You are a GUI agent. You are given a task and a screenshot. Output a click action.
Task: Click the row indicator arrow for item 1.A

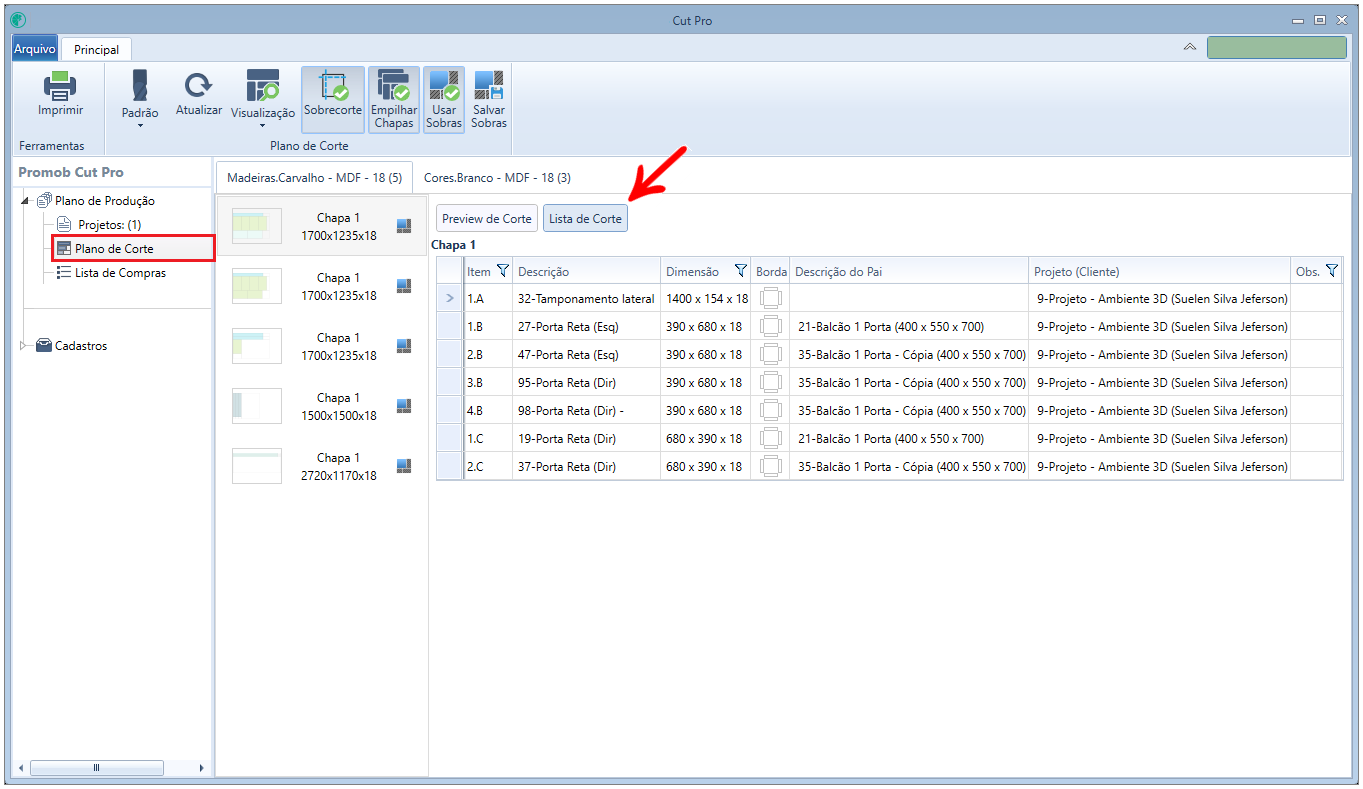(450, 298)
